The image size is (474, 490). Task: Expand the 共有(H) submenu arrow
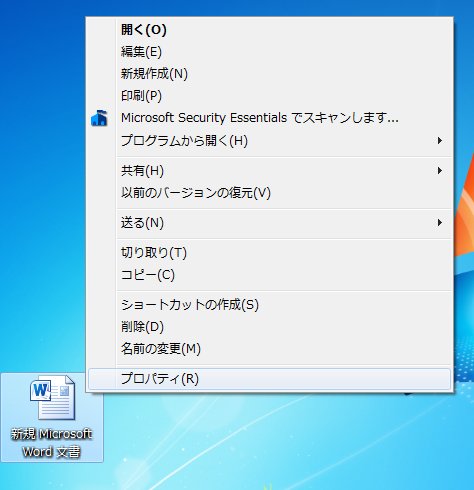[440, 171]
